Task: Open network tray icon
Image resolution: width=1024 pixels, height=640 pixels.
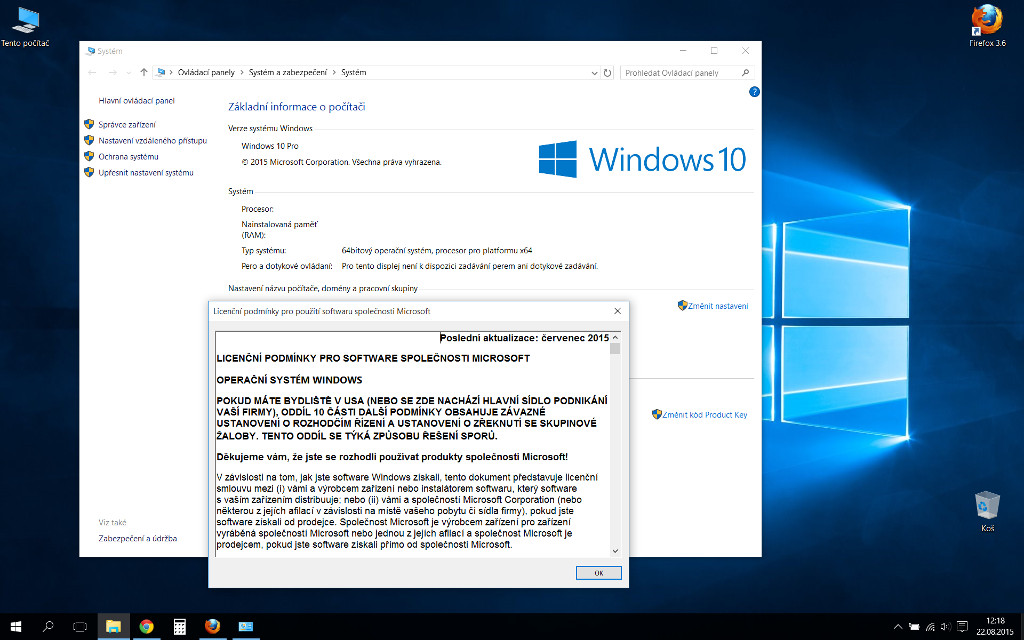Action: pos(930,627)
